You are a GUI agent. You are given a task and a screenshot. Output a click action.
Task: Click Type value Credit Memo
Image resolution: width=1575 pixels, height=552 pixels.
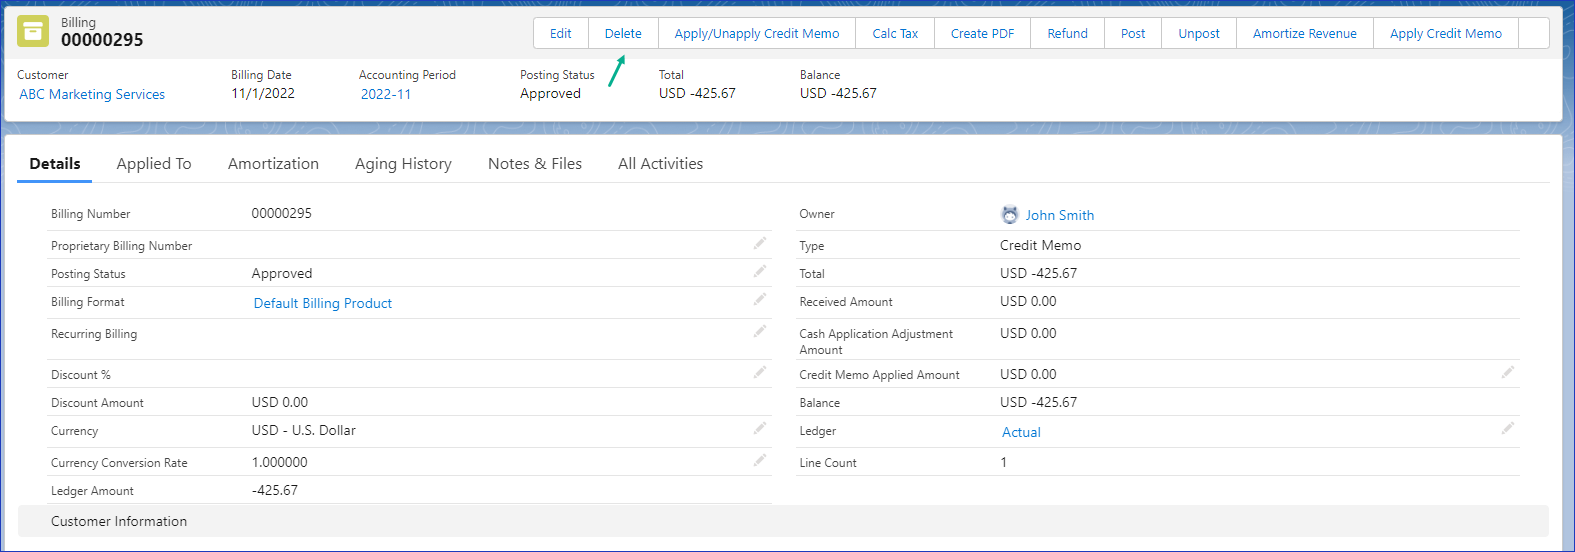[1040, 245]
